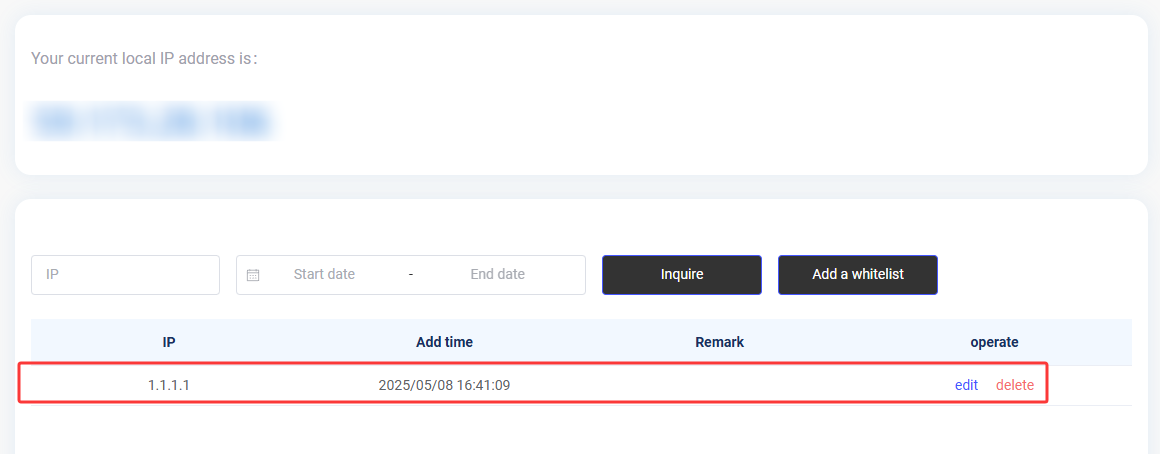Screen dimensions: 1160x454
Task: Edit the 1.1.1.1 whitelist entry
Action: point(966,385)
